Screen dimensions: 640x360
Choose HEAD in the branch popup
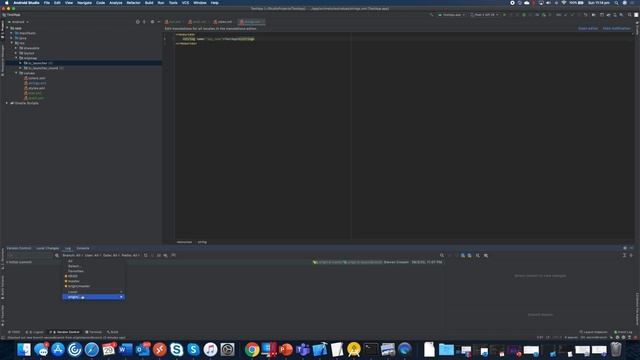click(x=93, y=276)
